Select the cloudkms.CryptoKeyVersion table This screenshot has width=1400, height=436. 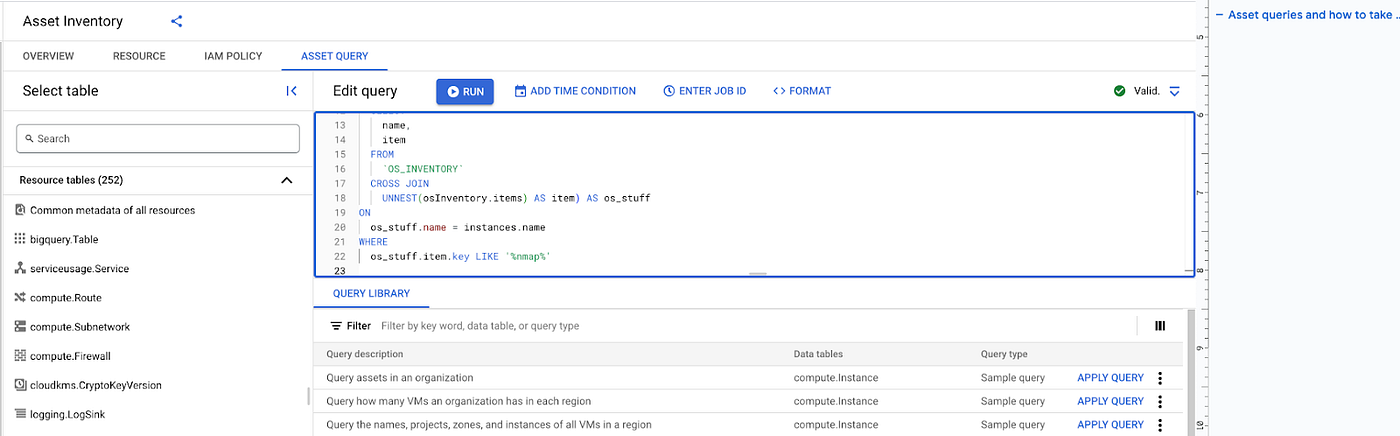click(x=96, y=385)
